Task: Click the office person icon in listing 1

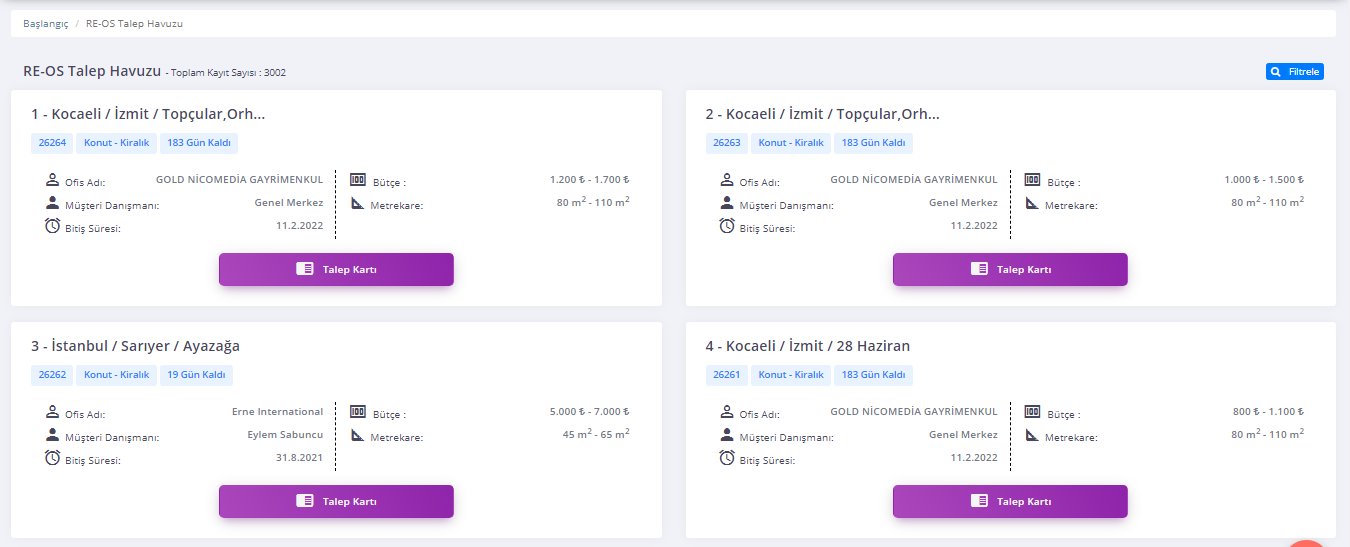Action: pyautogui.click(x=53, y=181)
